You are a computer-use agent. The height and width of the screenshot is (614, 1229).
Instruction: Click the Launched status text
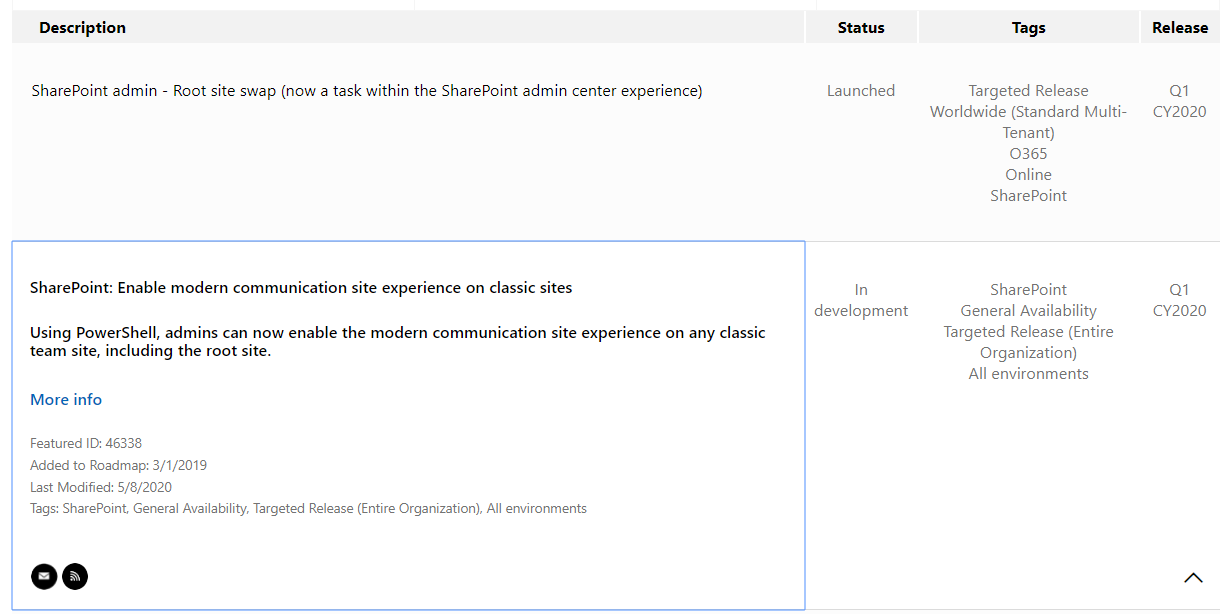861,91
